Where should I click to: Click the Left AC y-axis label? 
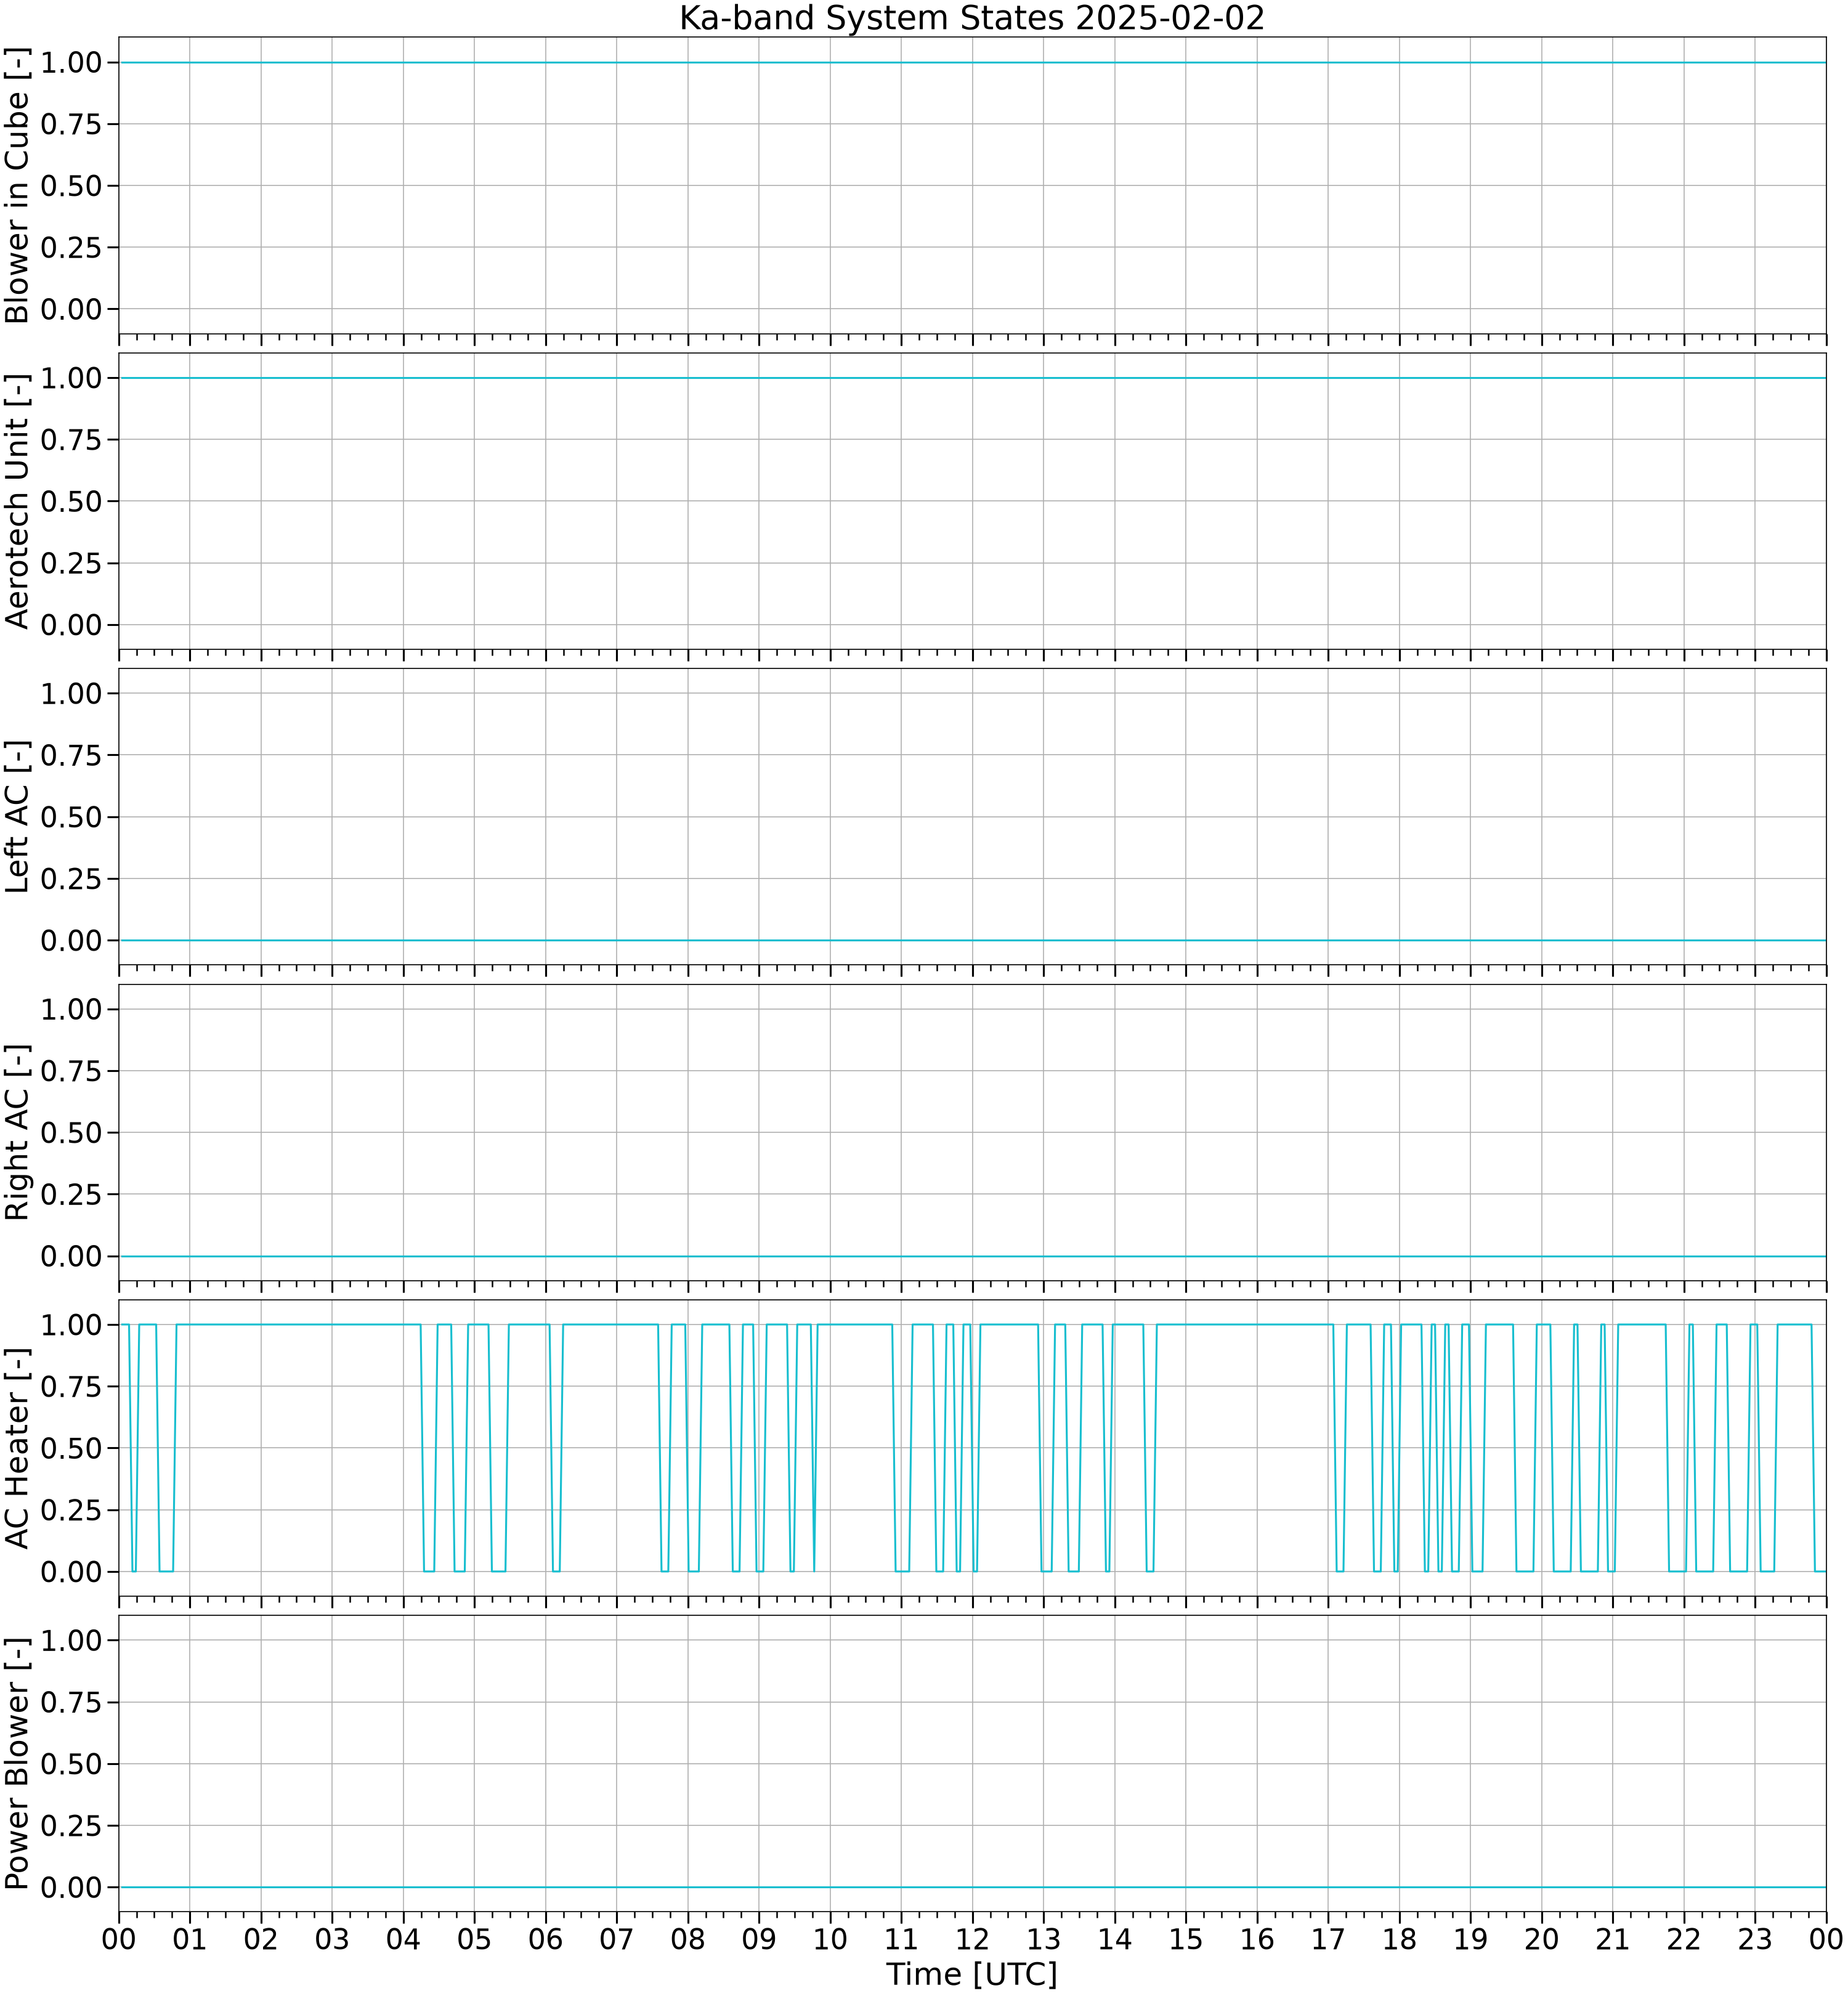pos(17,816)
